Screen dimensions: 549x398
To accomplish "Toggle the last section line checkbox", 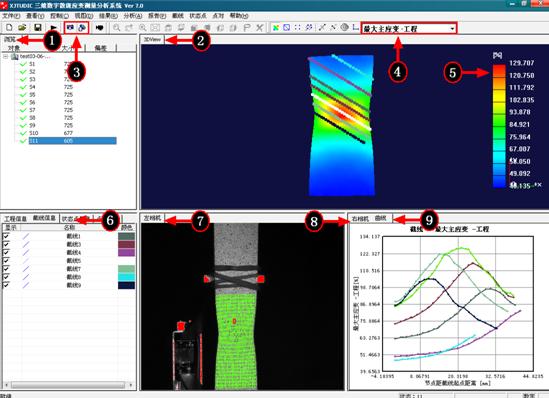I will 6,285.
